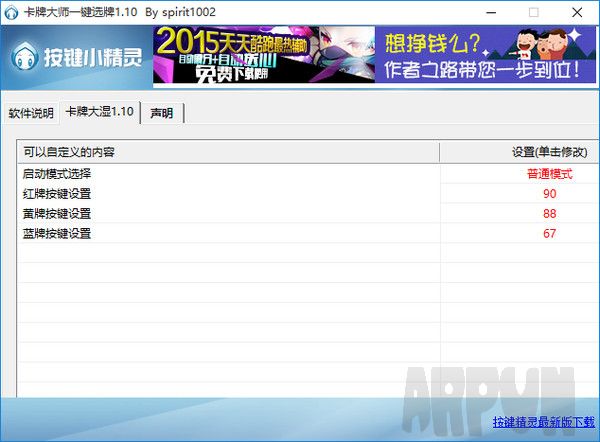Select the 蓝牌按键设置 row
This screenshot has width=600, height=442.
pyautogui.click(x=308, y=233)
